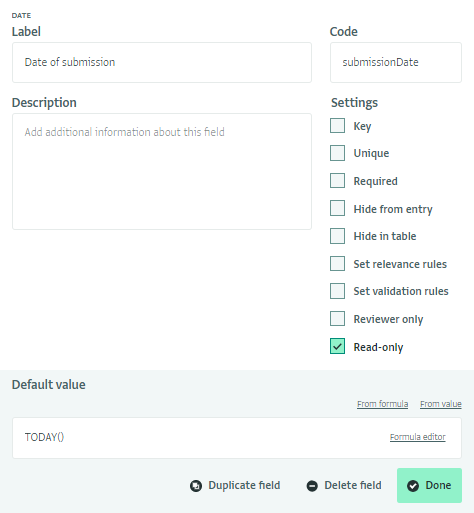
Task: Click the Code field submissionDate
Action: pos(396,62)
